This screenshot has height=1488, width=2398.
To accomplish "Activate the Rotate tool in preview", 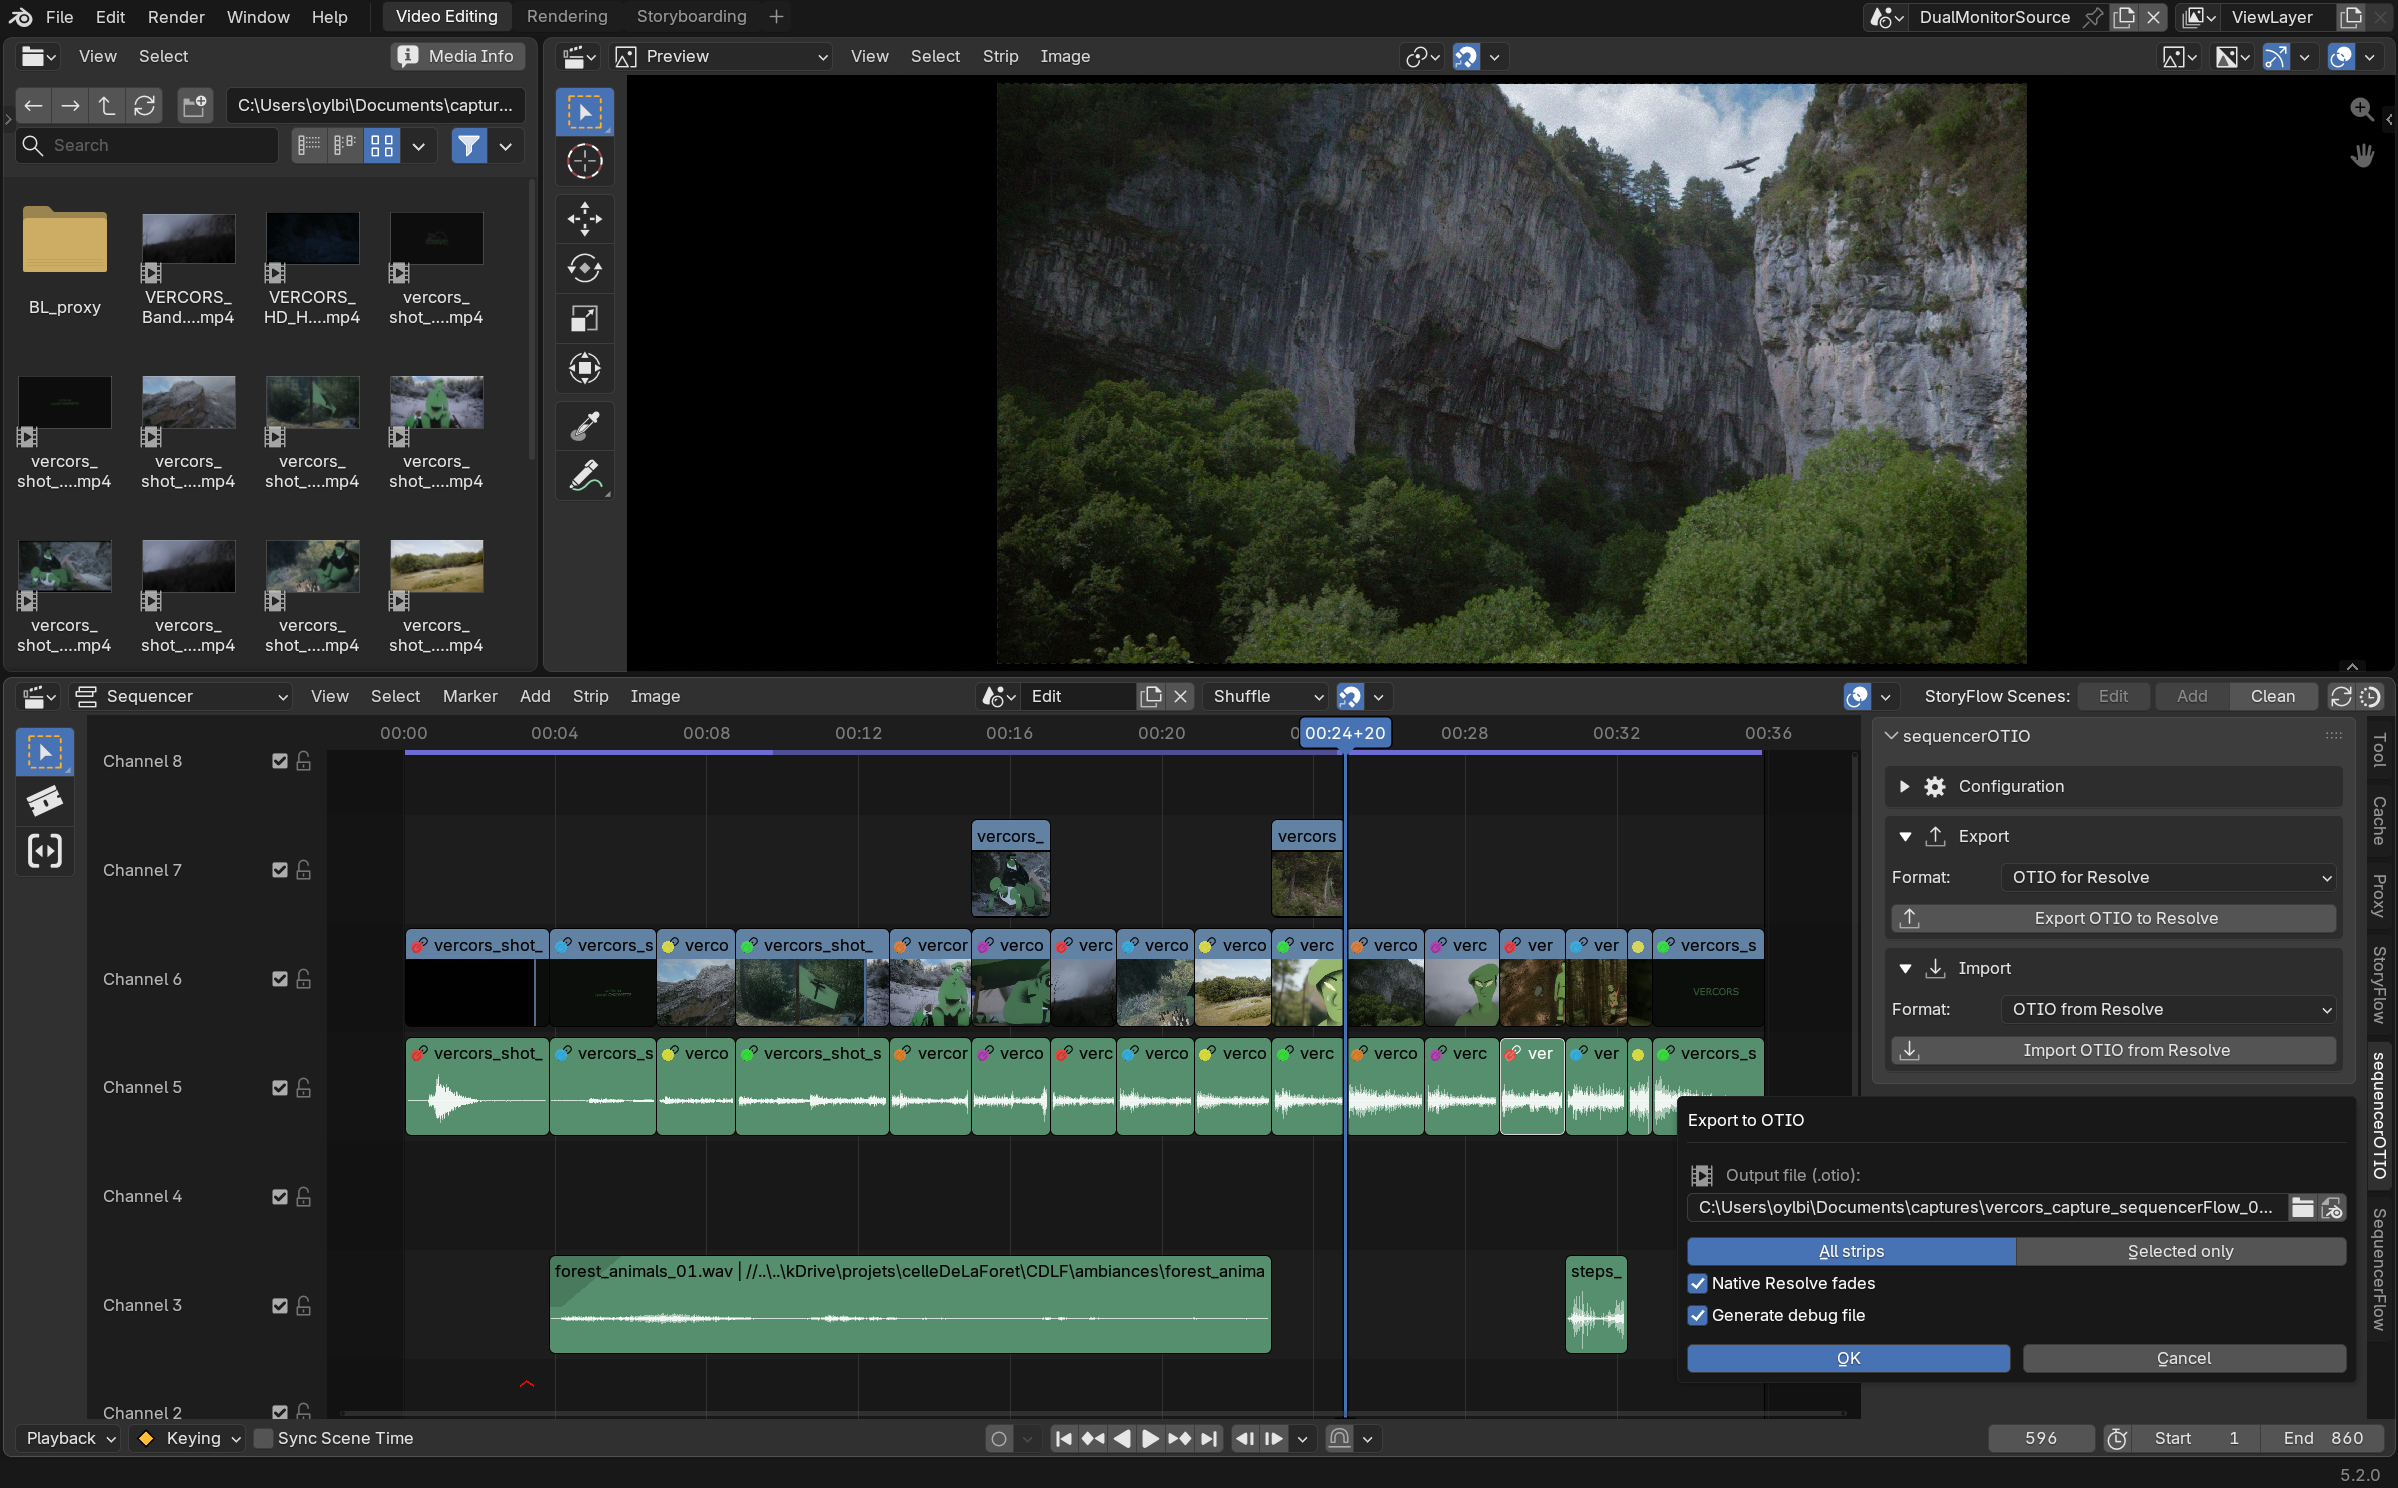I will pyautogui.click(x=585, y=269).
